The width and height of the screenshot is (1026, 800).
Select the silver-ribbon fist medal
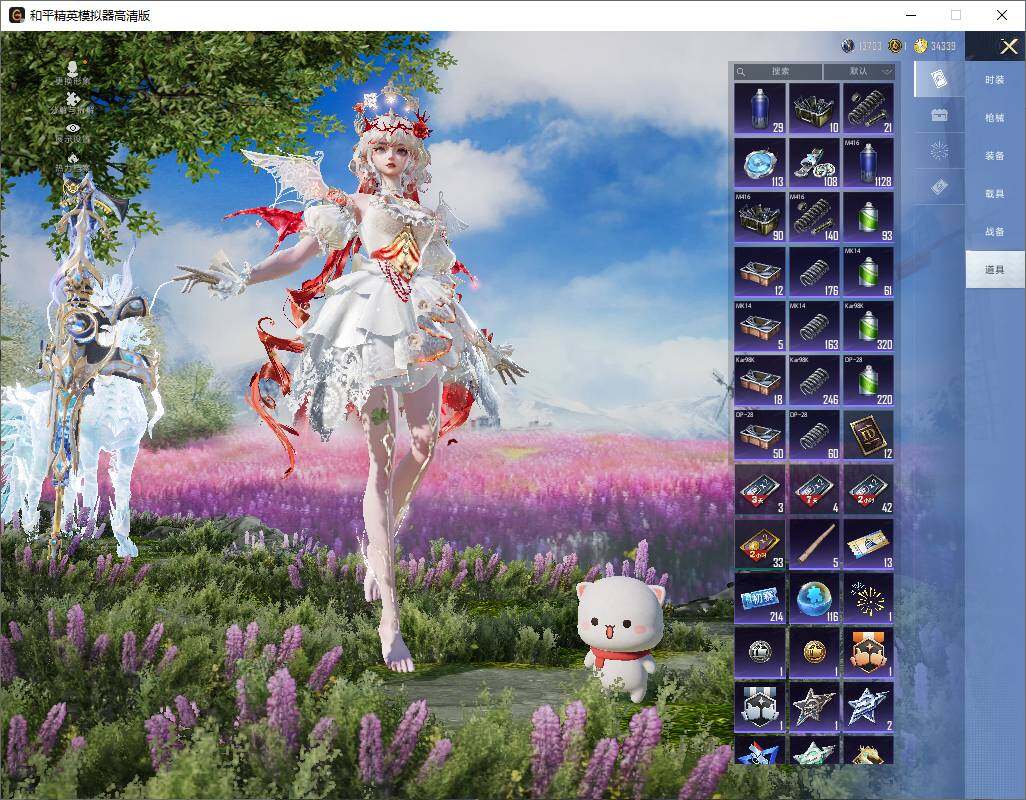[760, 708]
